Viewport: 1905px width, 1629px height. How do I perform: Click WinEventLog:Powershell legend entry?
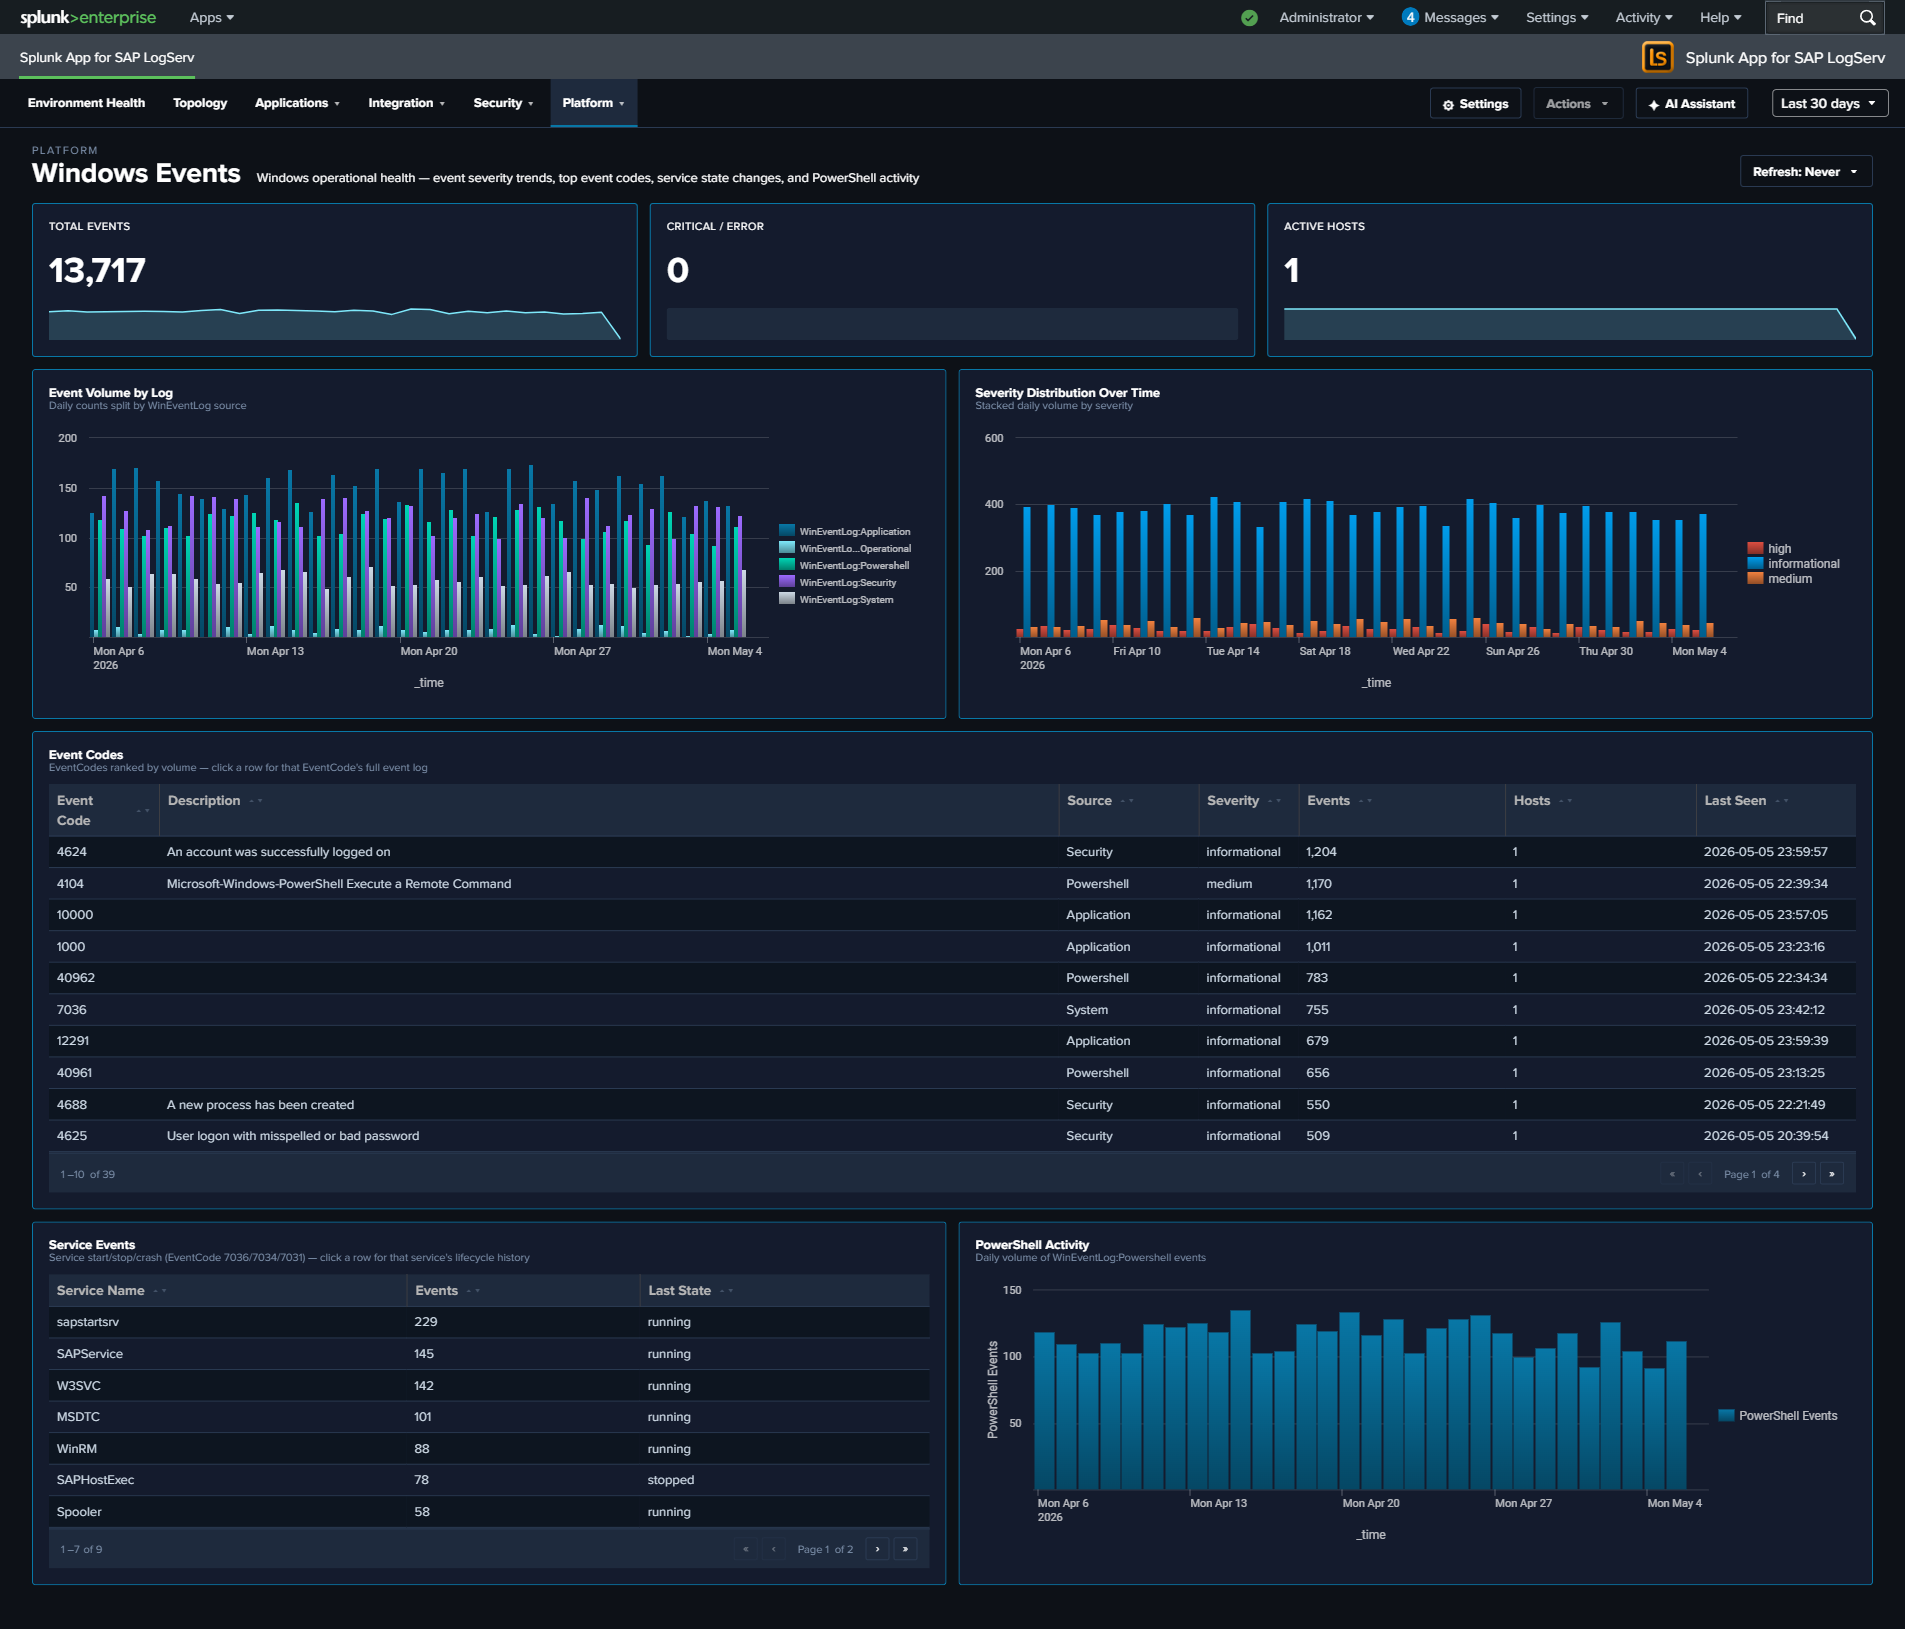pos(845,565)
